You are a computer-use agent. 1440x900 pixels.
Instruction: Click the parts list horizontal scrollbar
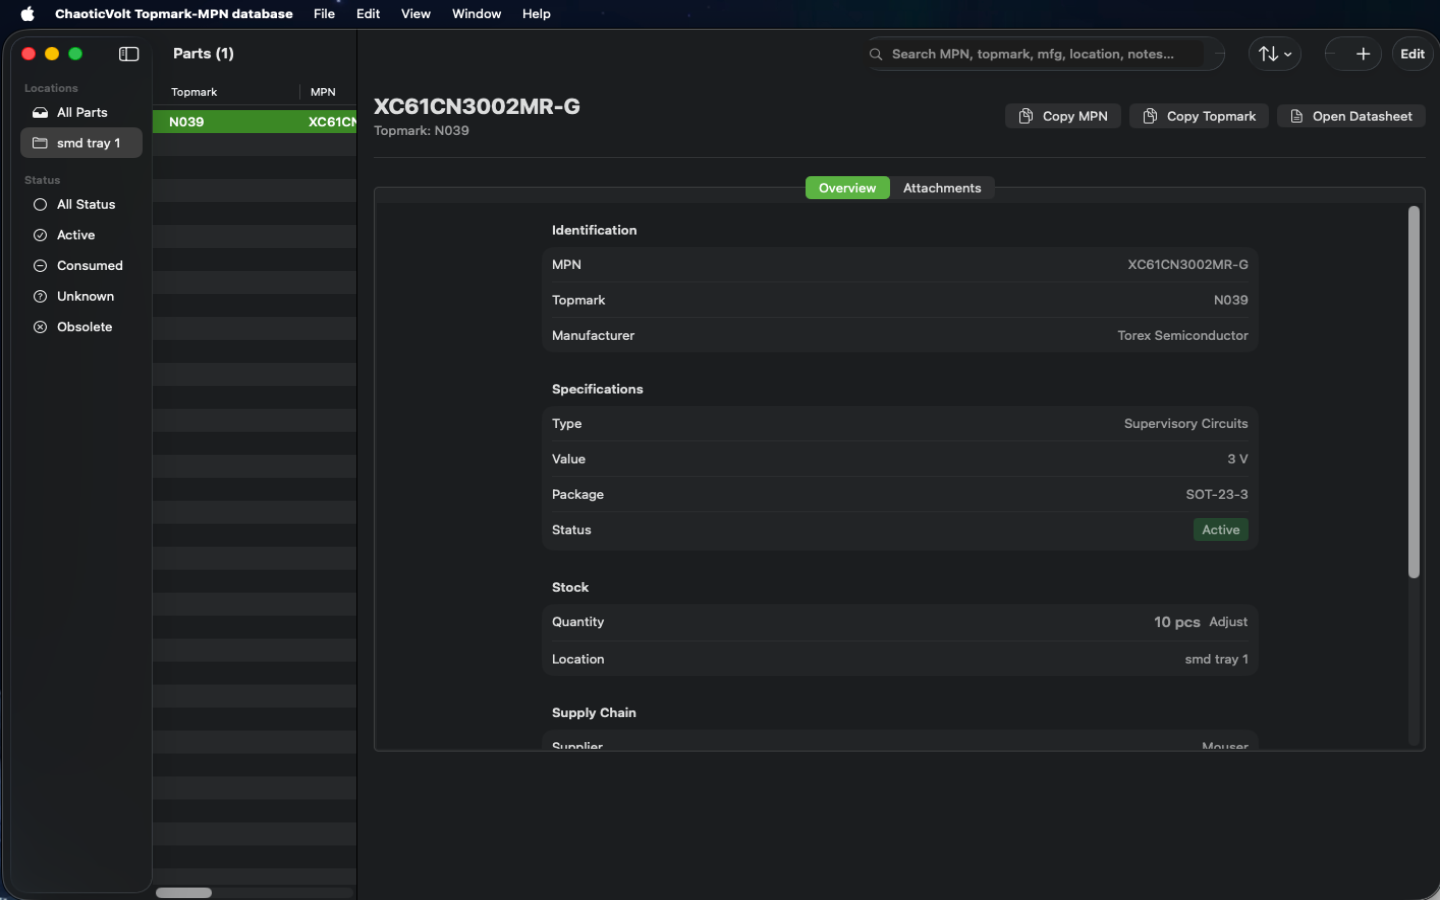click(184, 893)
